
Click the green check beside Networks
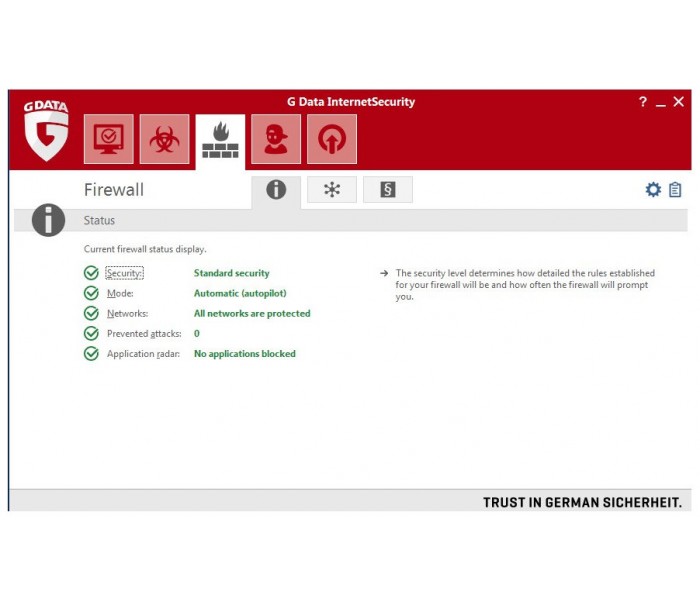point(92,313)
